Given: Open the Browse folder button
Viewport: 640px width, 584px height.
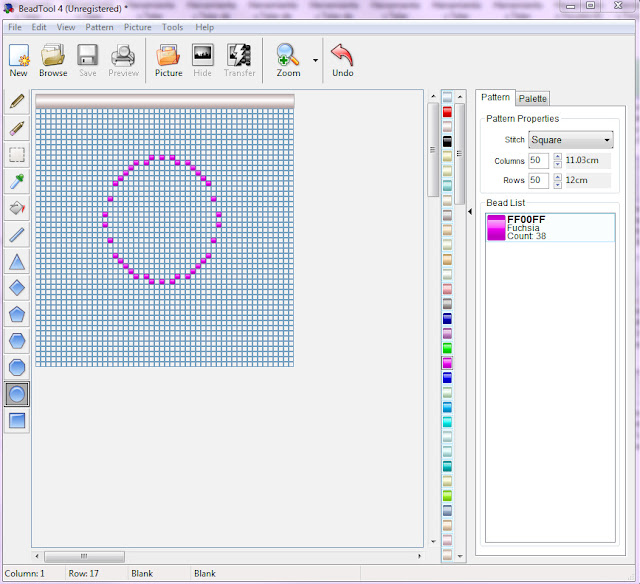Looking at the screenshot, I should point(53,61).
